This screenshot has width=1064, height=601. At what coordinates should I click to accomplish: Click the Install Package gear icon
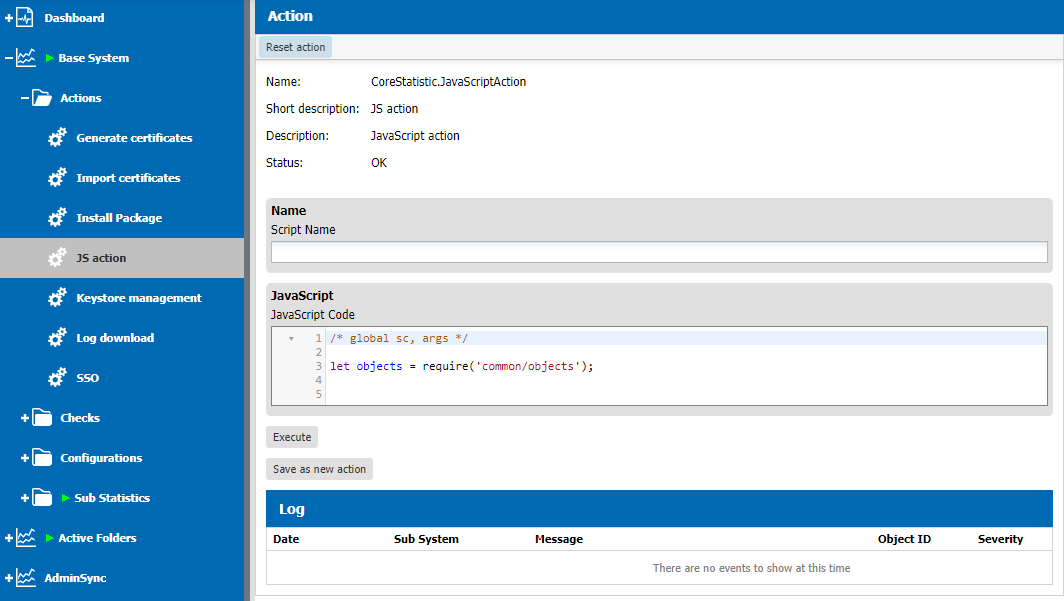[57, 218]
